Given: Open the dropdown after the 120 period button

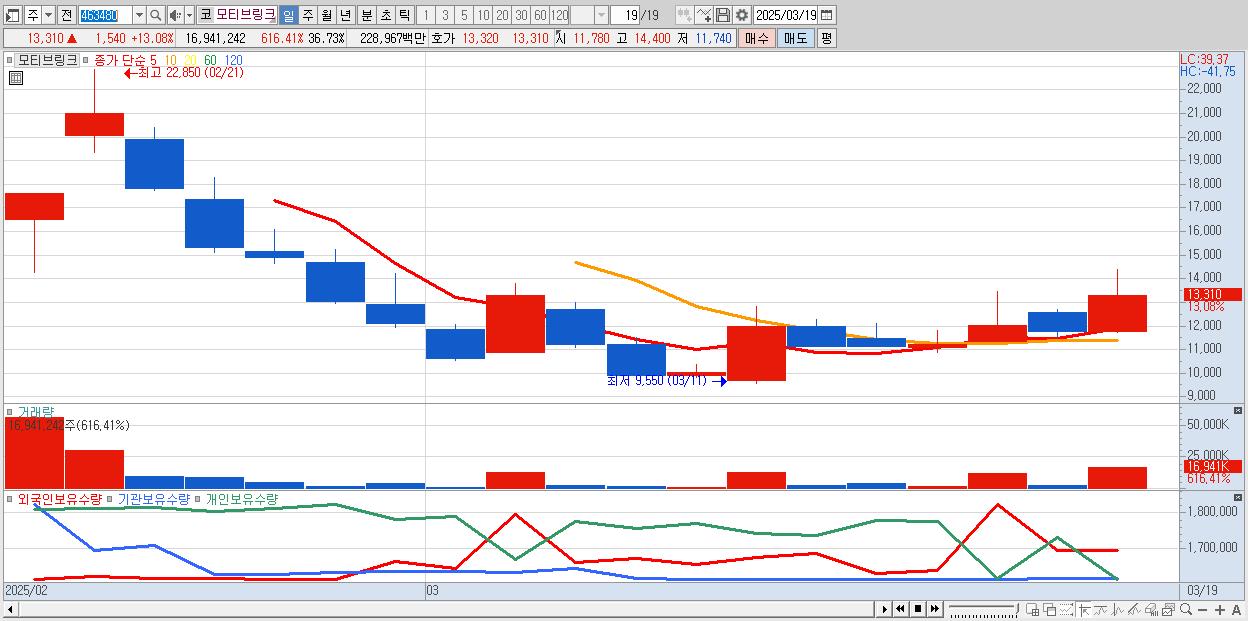Looking at the screenshot, I should [x=601, y=15].
